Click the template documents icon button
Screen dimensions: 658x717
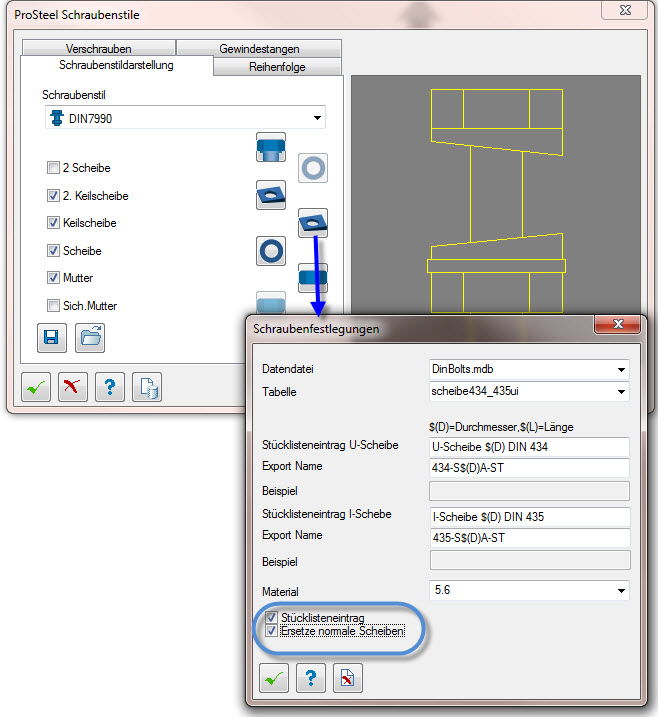[x=147, y=387]
